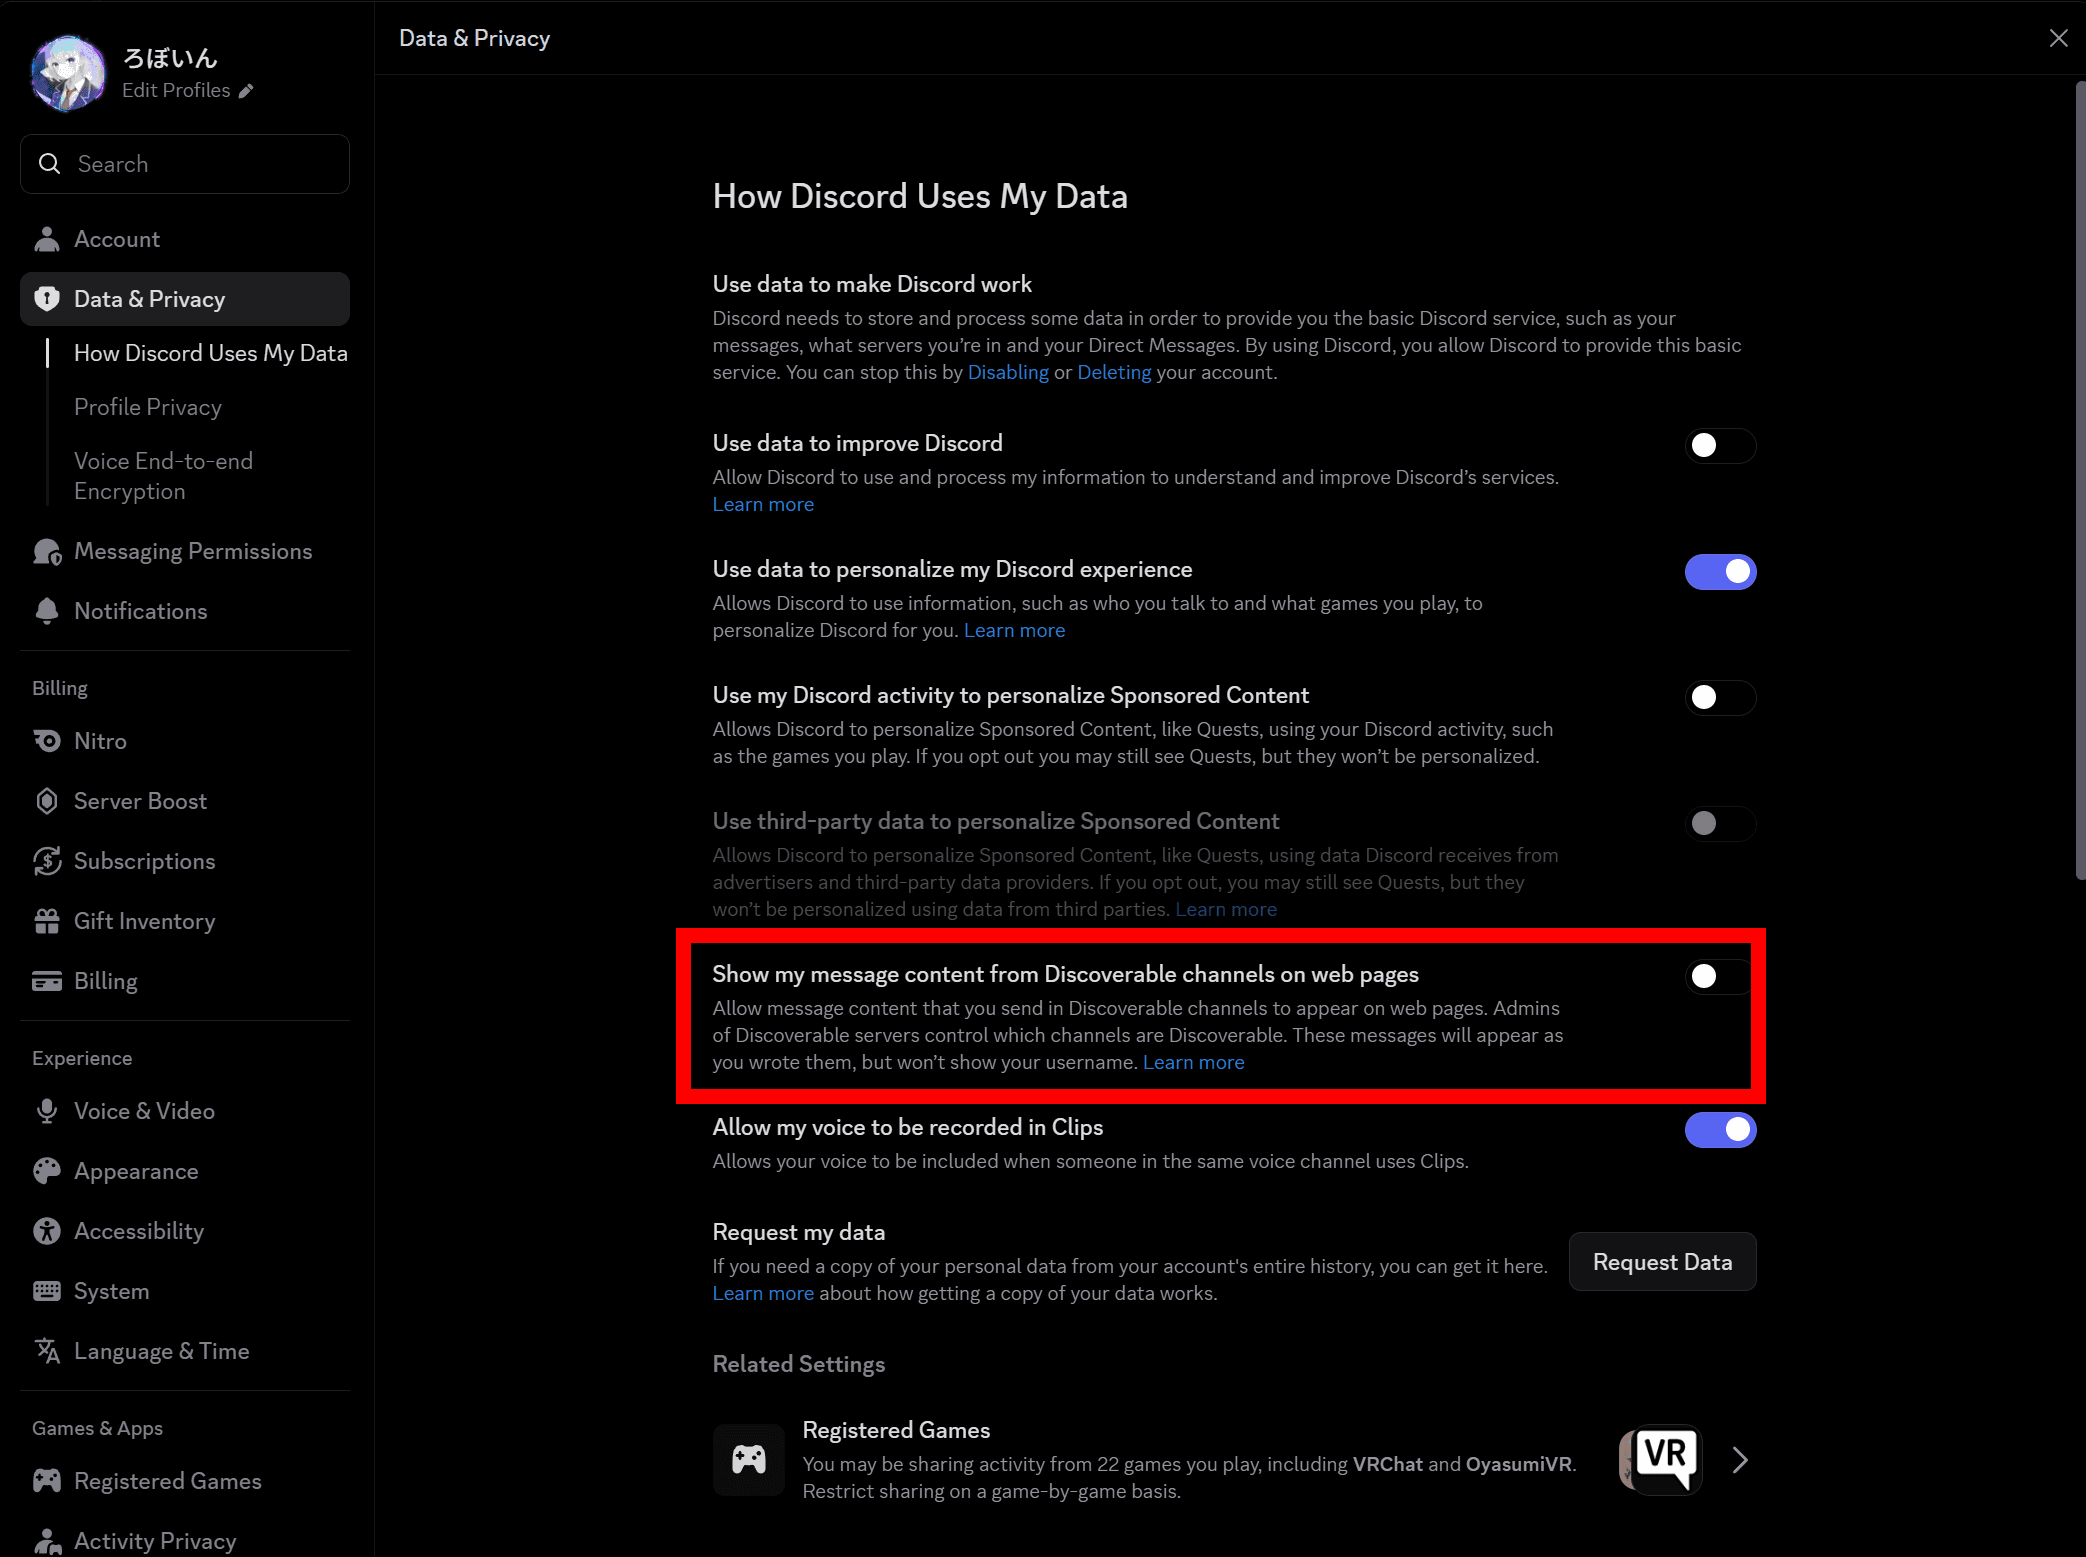Click the Request Data button
Image resolution: width=2086 pixels, height=1557 pixels.
(x=1662, y=1262)
